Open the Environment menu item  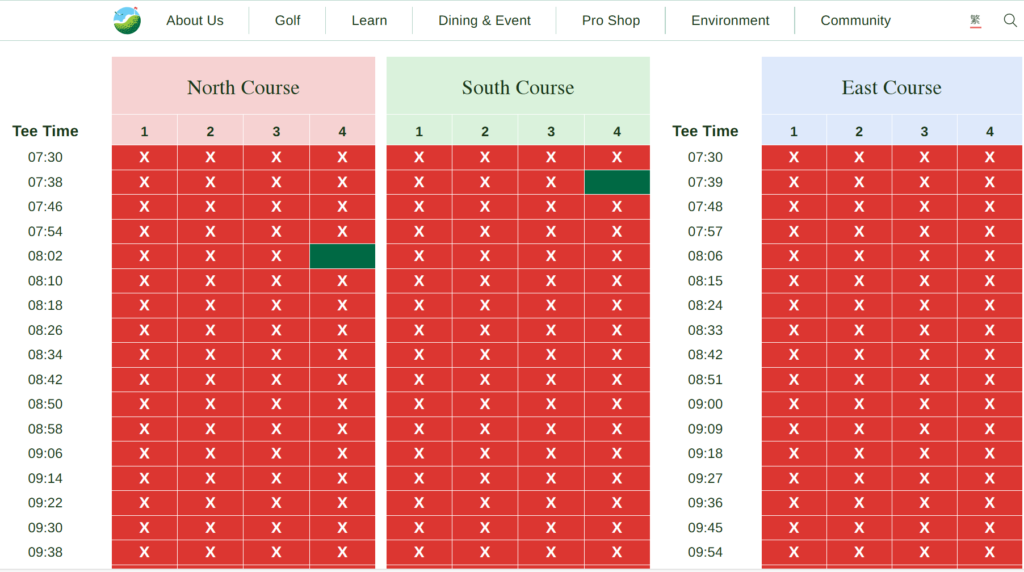[730, 20]
